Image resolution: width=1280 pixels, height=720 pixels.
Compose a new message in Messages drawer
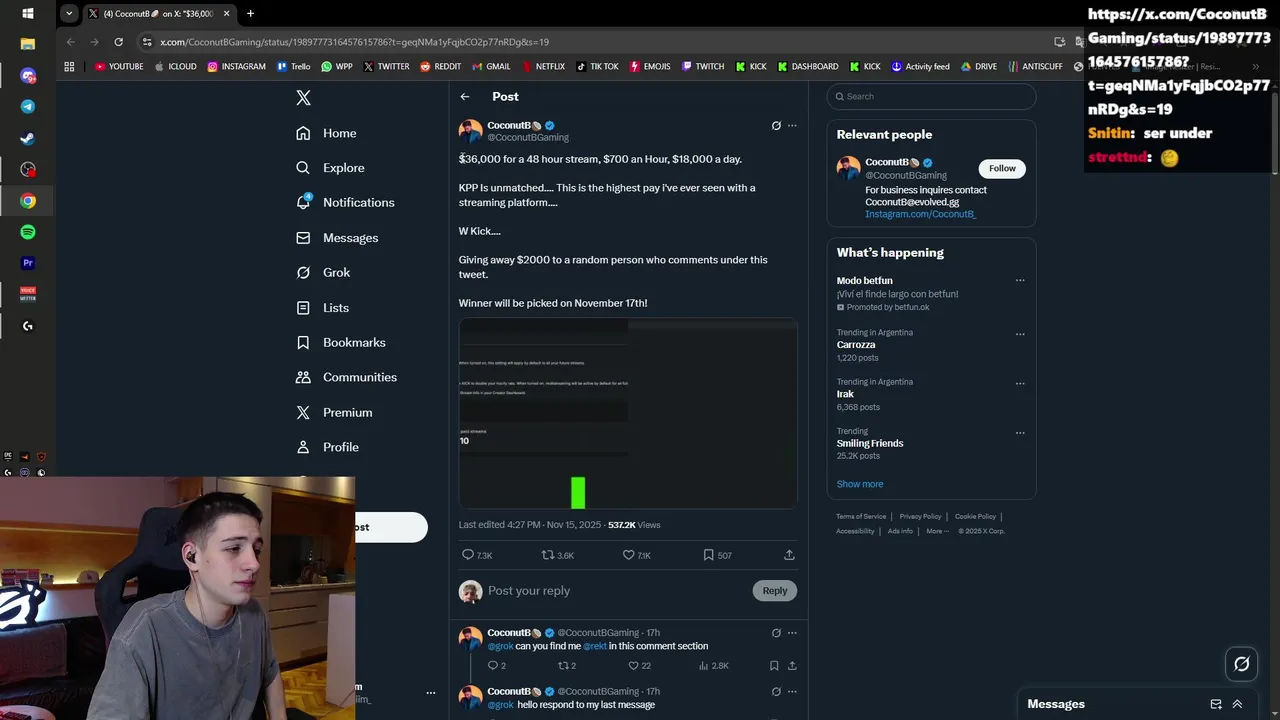tap(1216, 704)
